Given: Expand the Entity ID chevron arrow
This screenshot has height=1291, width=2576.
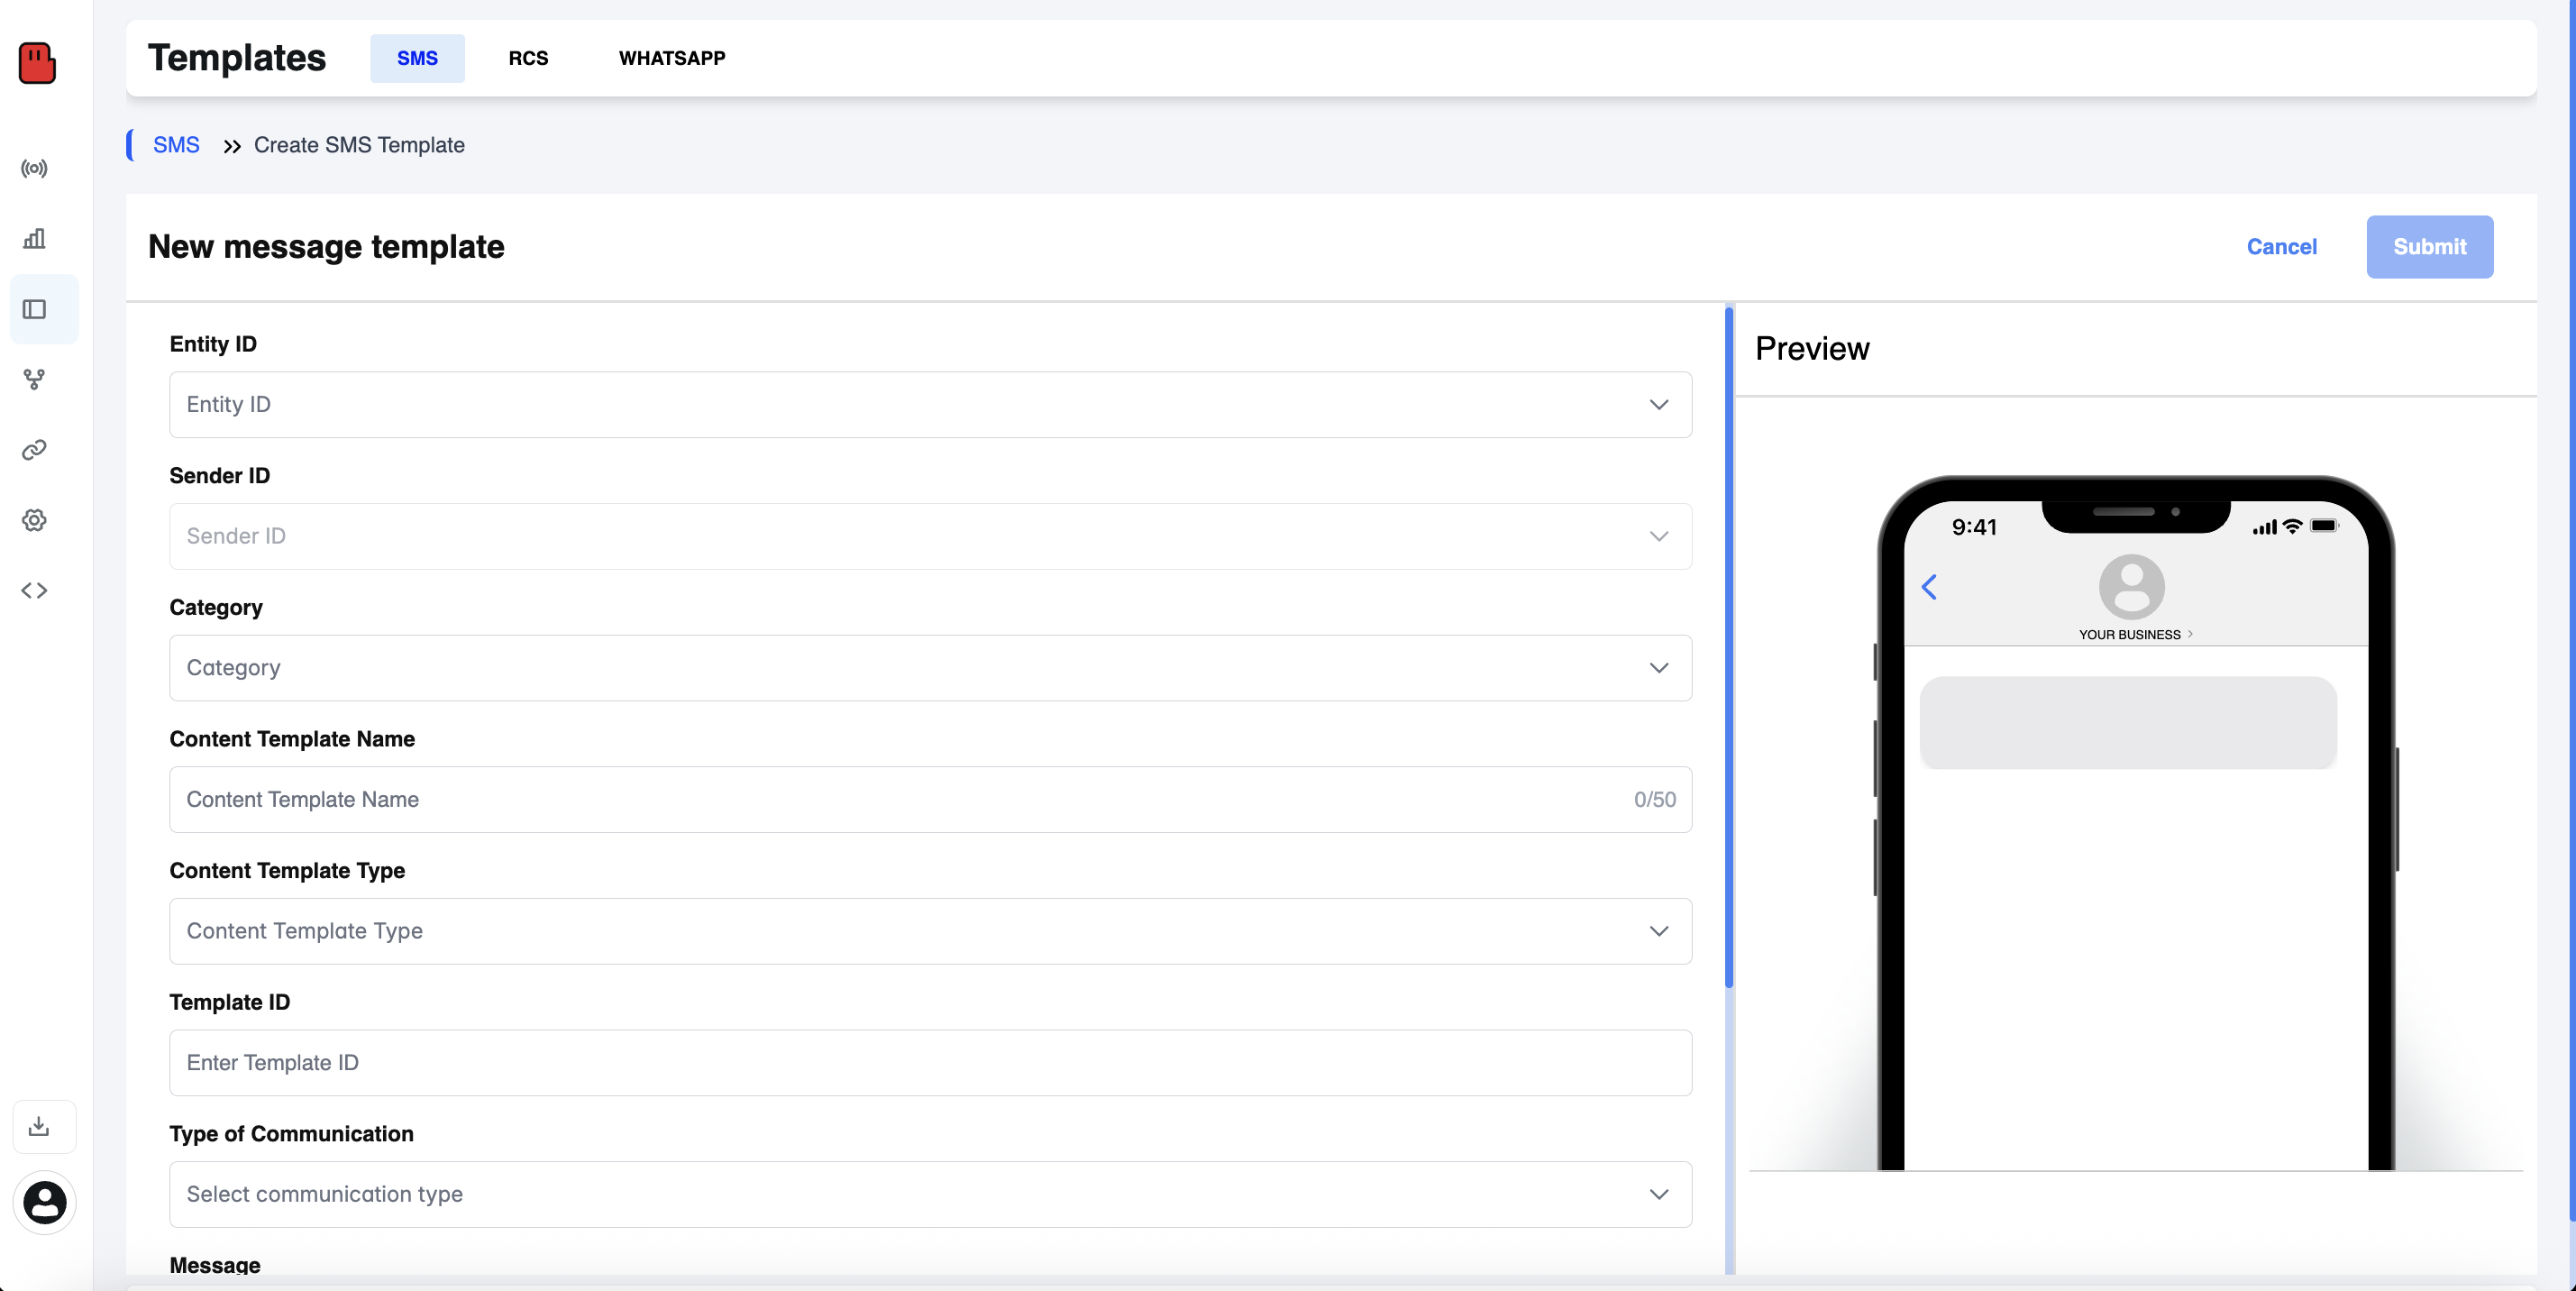Looking at the screenshot, I should (x=1659, y=405).
